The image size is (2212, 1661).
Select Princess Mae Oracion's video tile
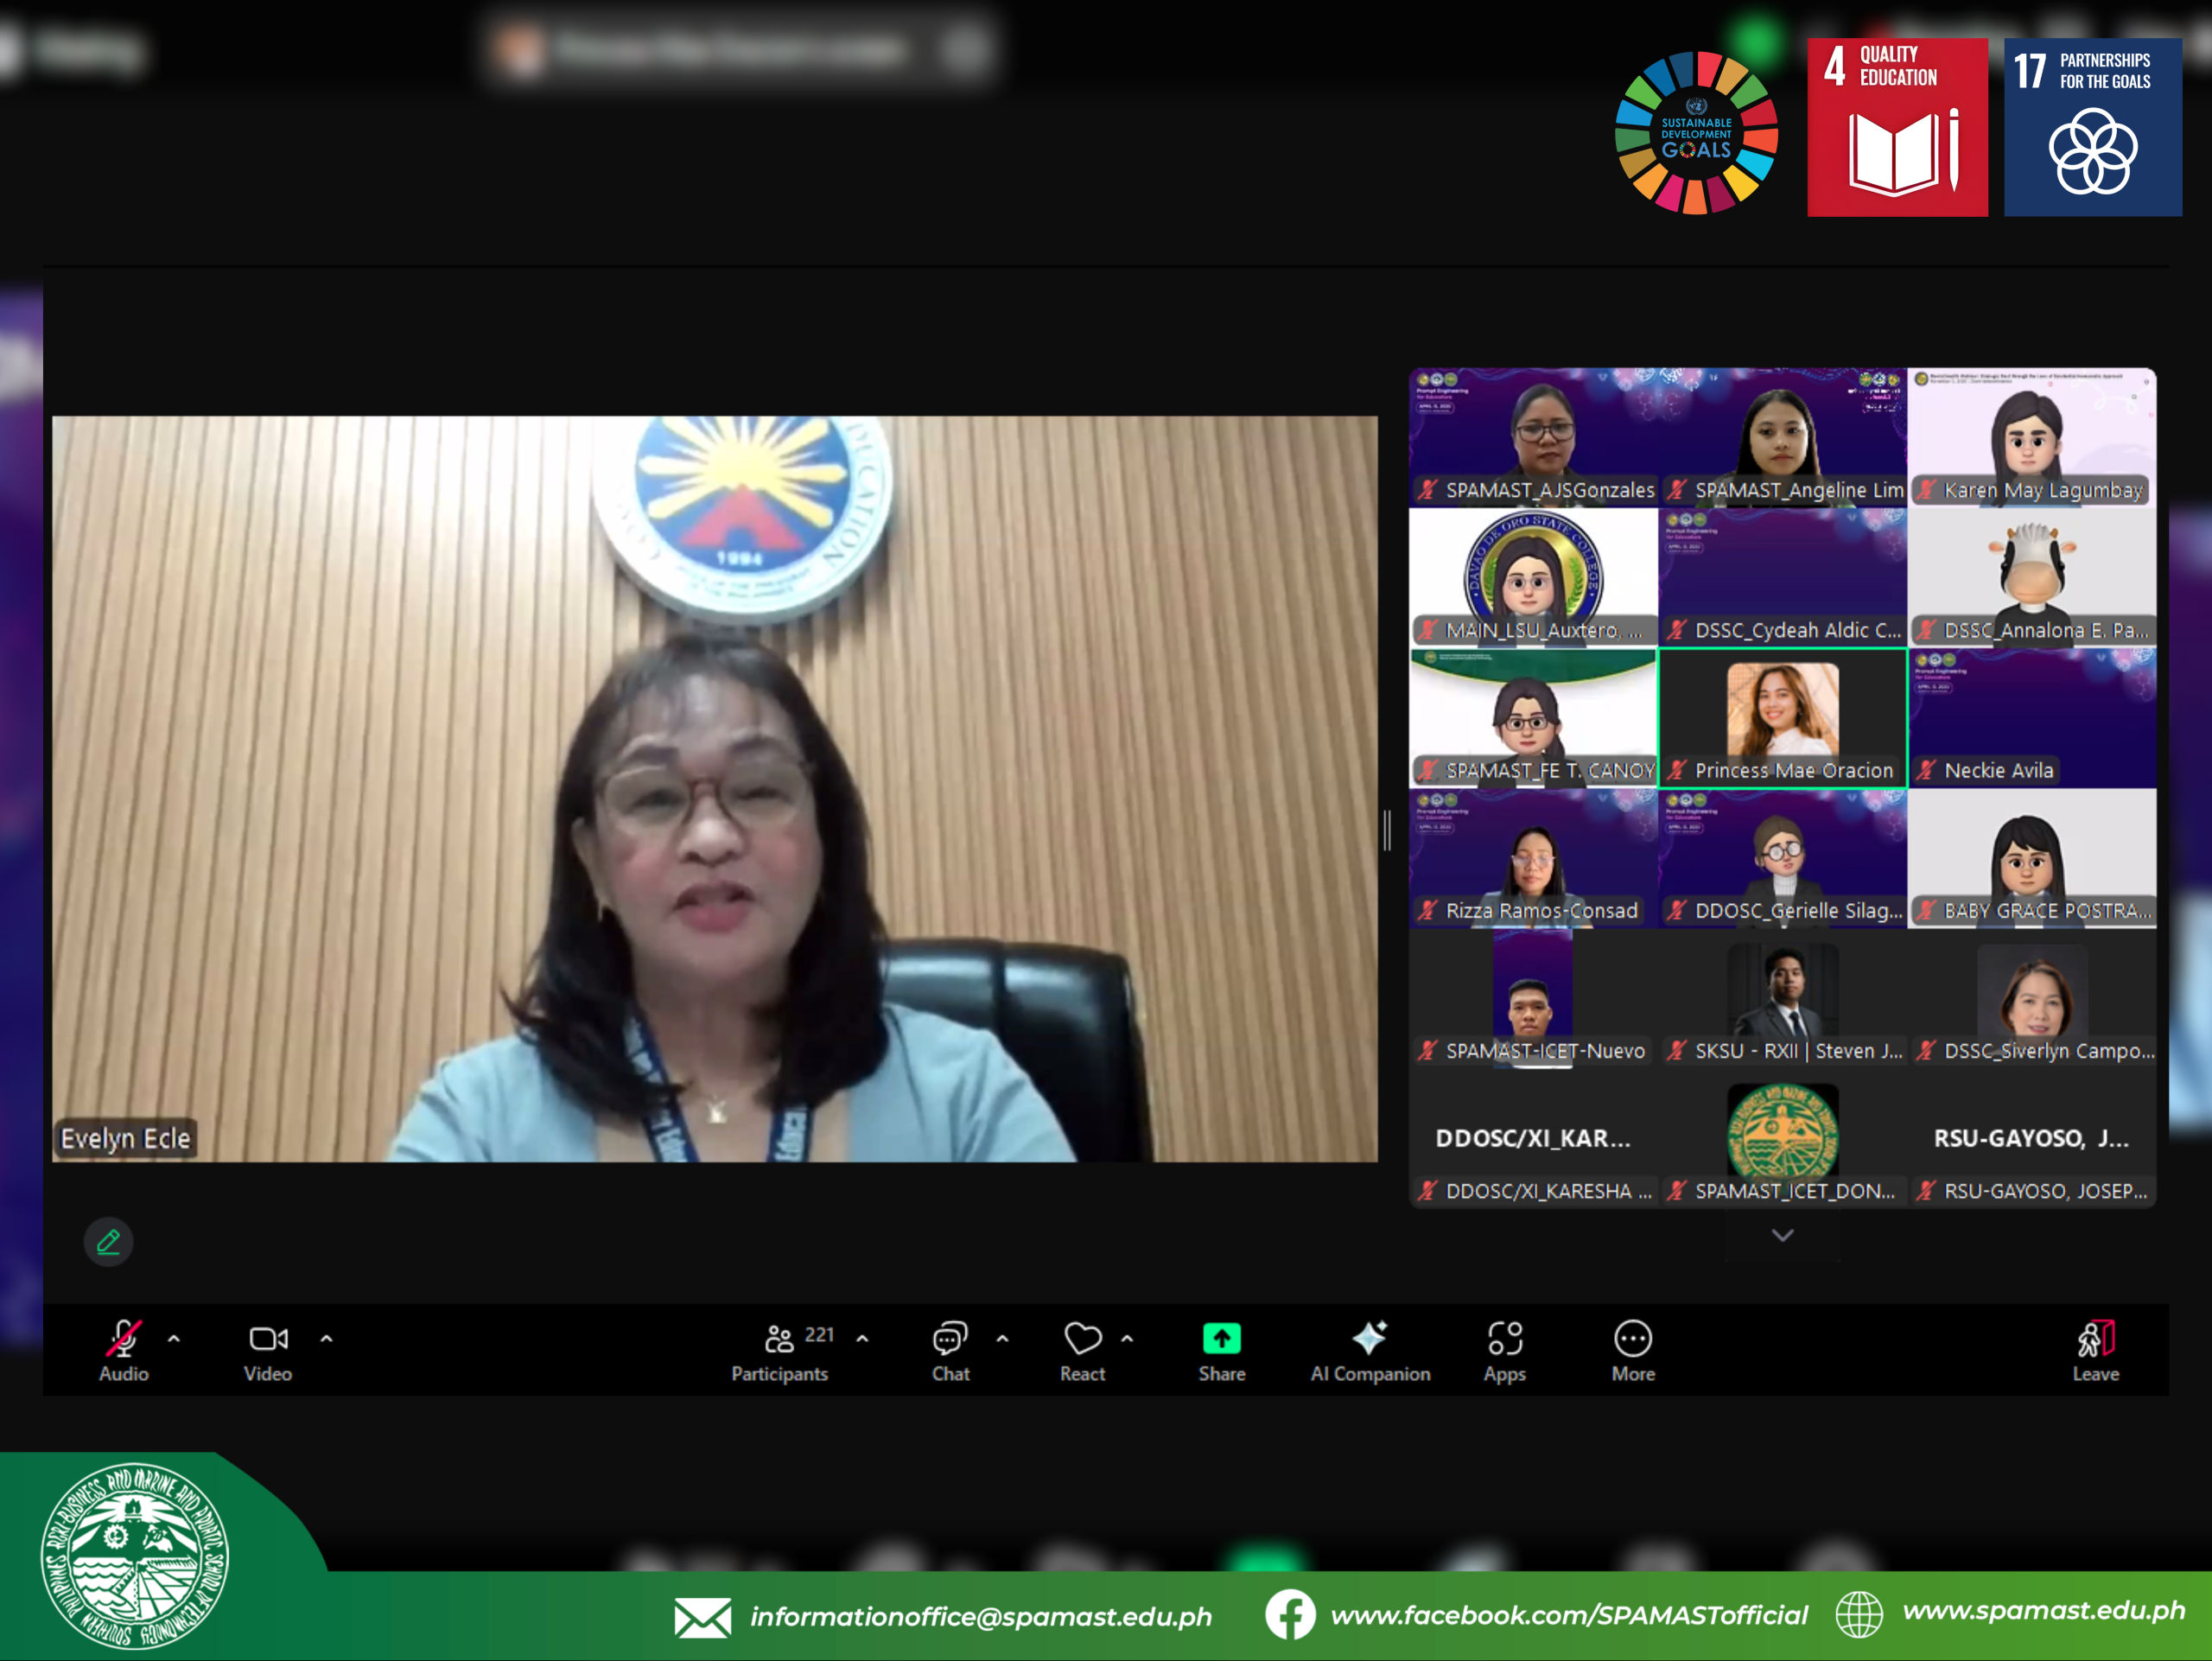coord(1782,716)
